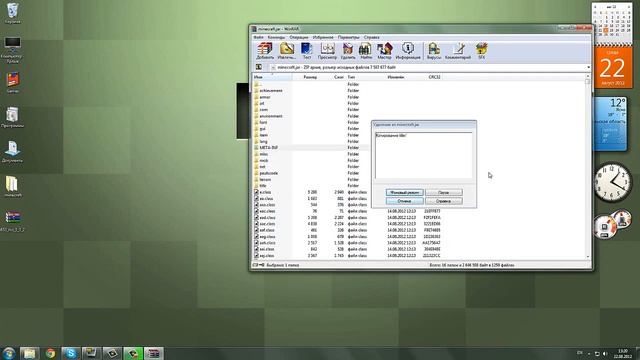Click the taskbar clock in the system tray

623,353
